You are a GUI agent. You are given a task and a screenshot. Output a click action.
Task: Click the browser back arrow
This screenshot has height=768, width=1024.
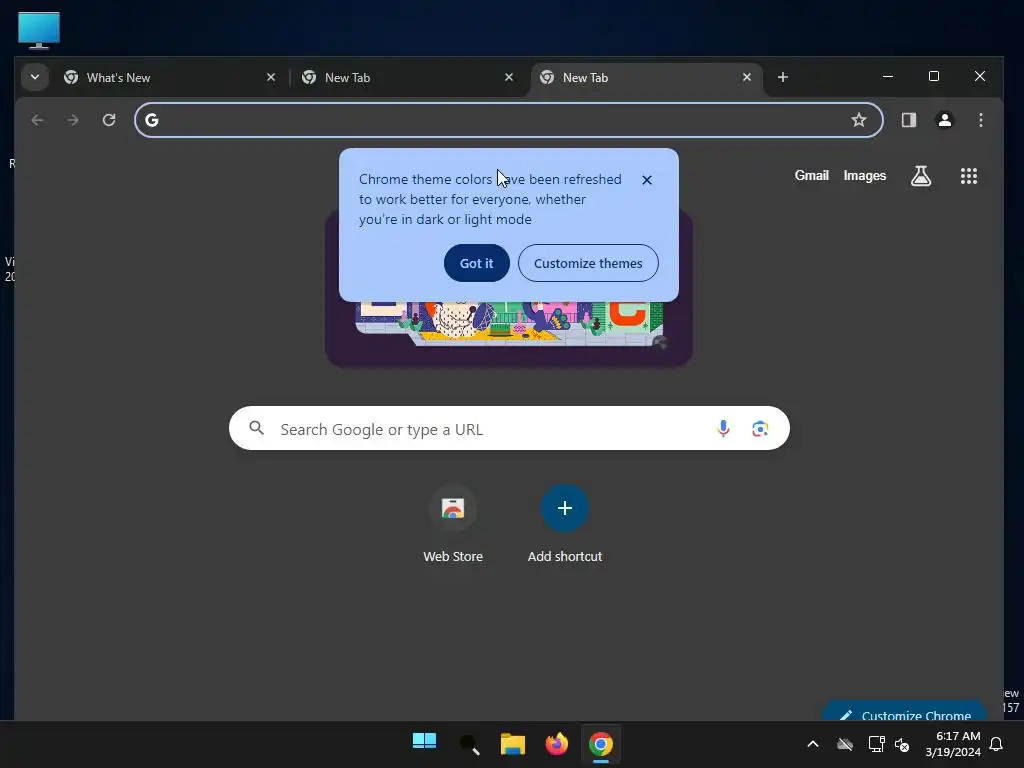(x=37, y=120)
